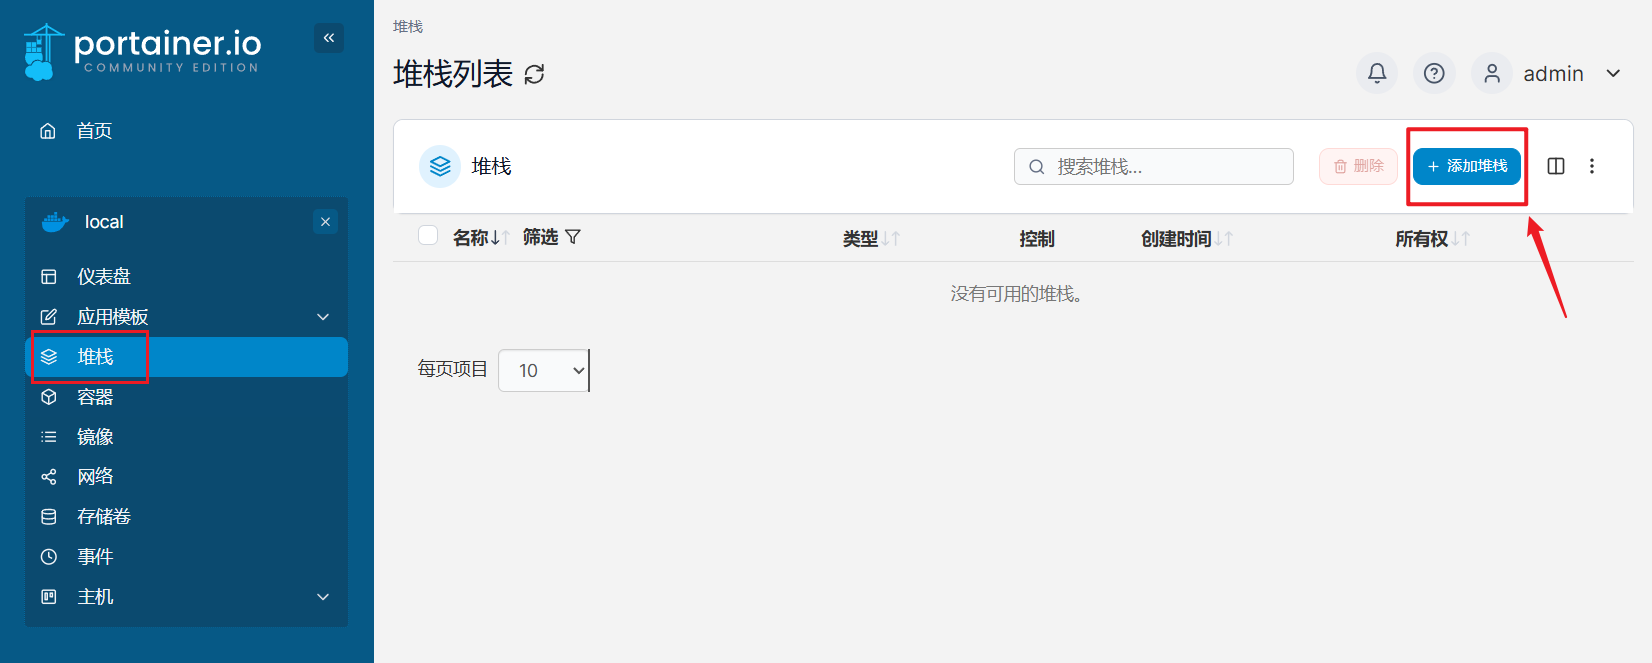Click the Portainer.io logo
Screen dimensions: 1652x663
click(x=142, y=52)
